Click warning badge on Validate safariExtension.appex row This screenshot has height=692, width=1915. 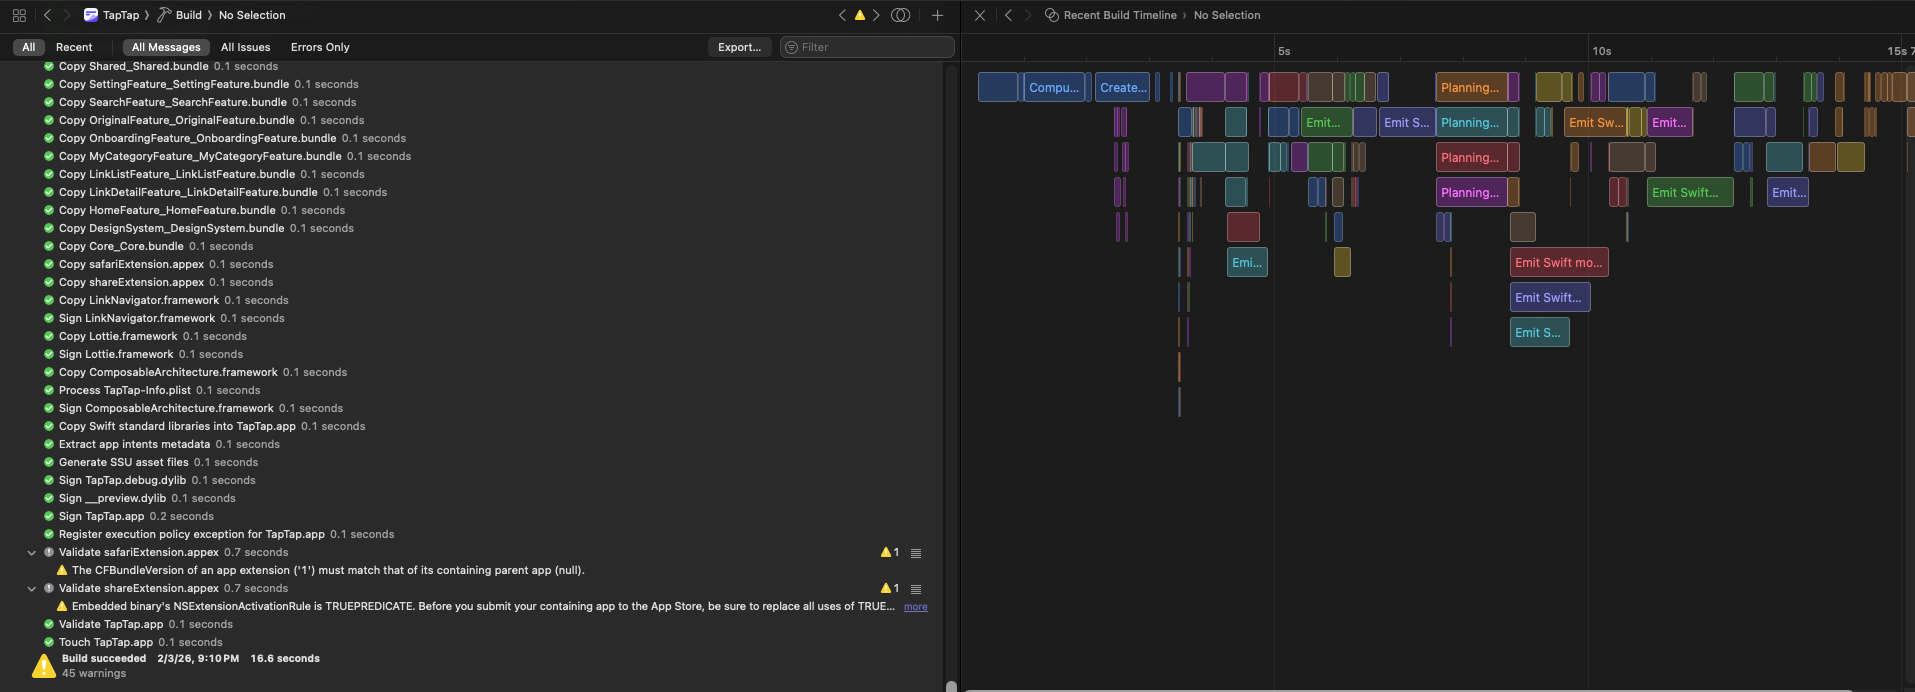(889, 552)
